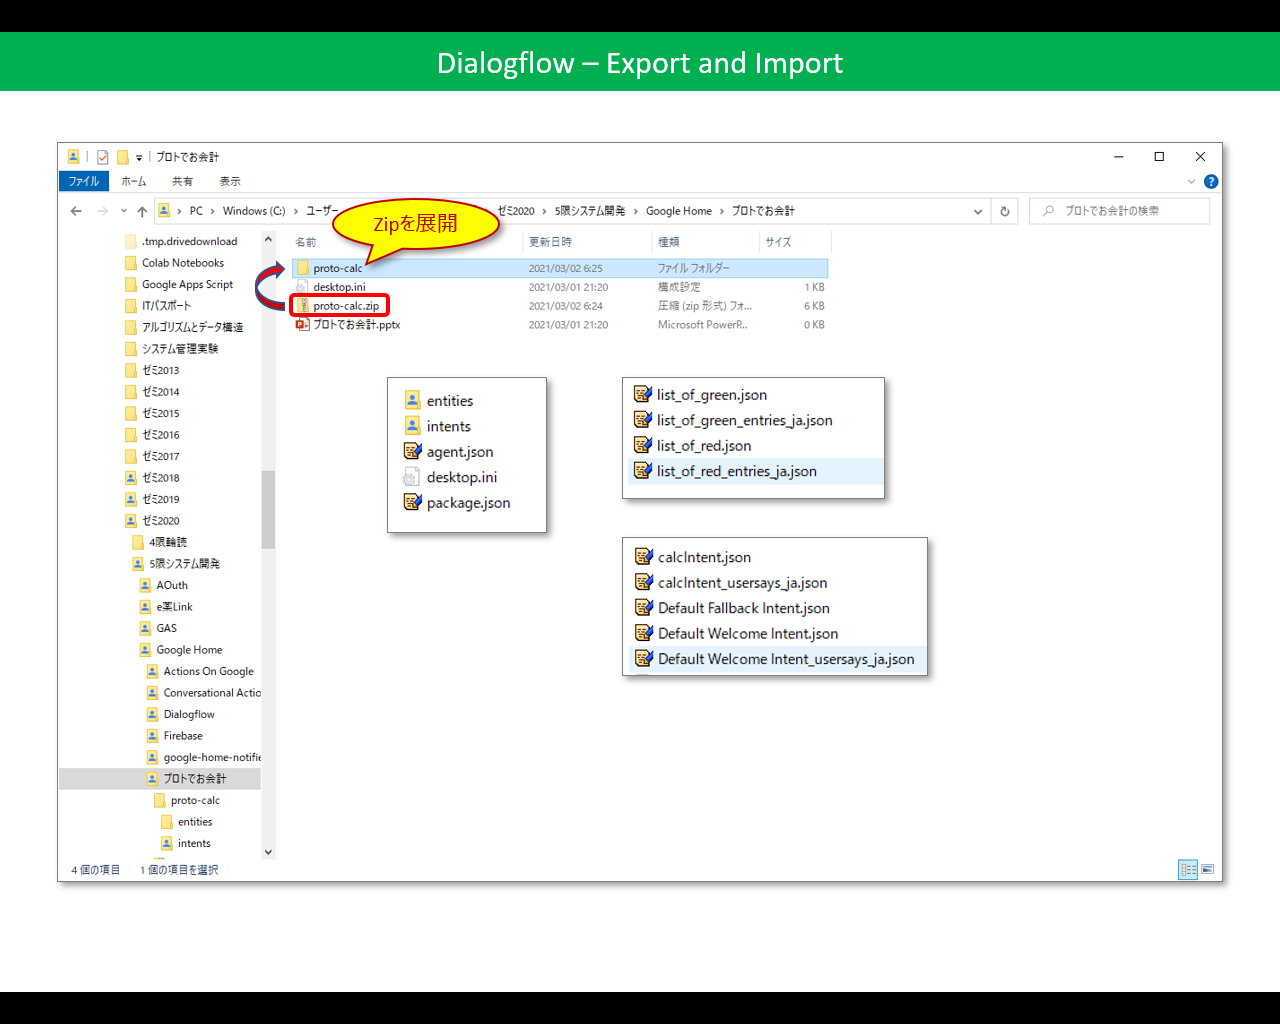Select アルゴリズムとデータ構造 folder in tree
The height and width of the screenshot is (1024, 1280).
[x=192, y=327]
